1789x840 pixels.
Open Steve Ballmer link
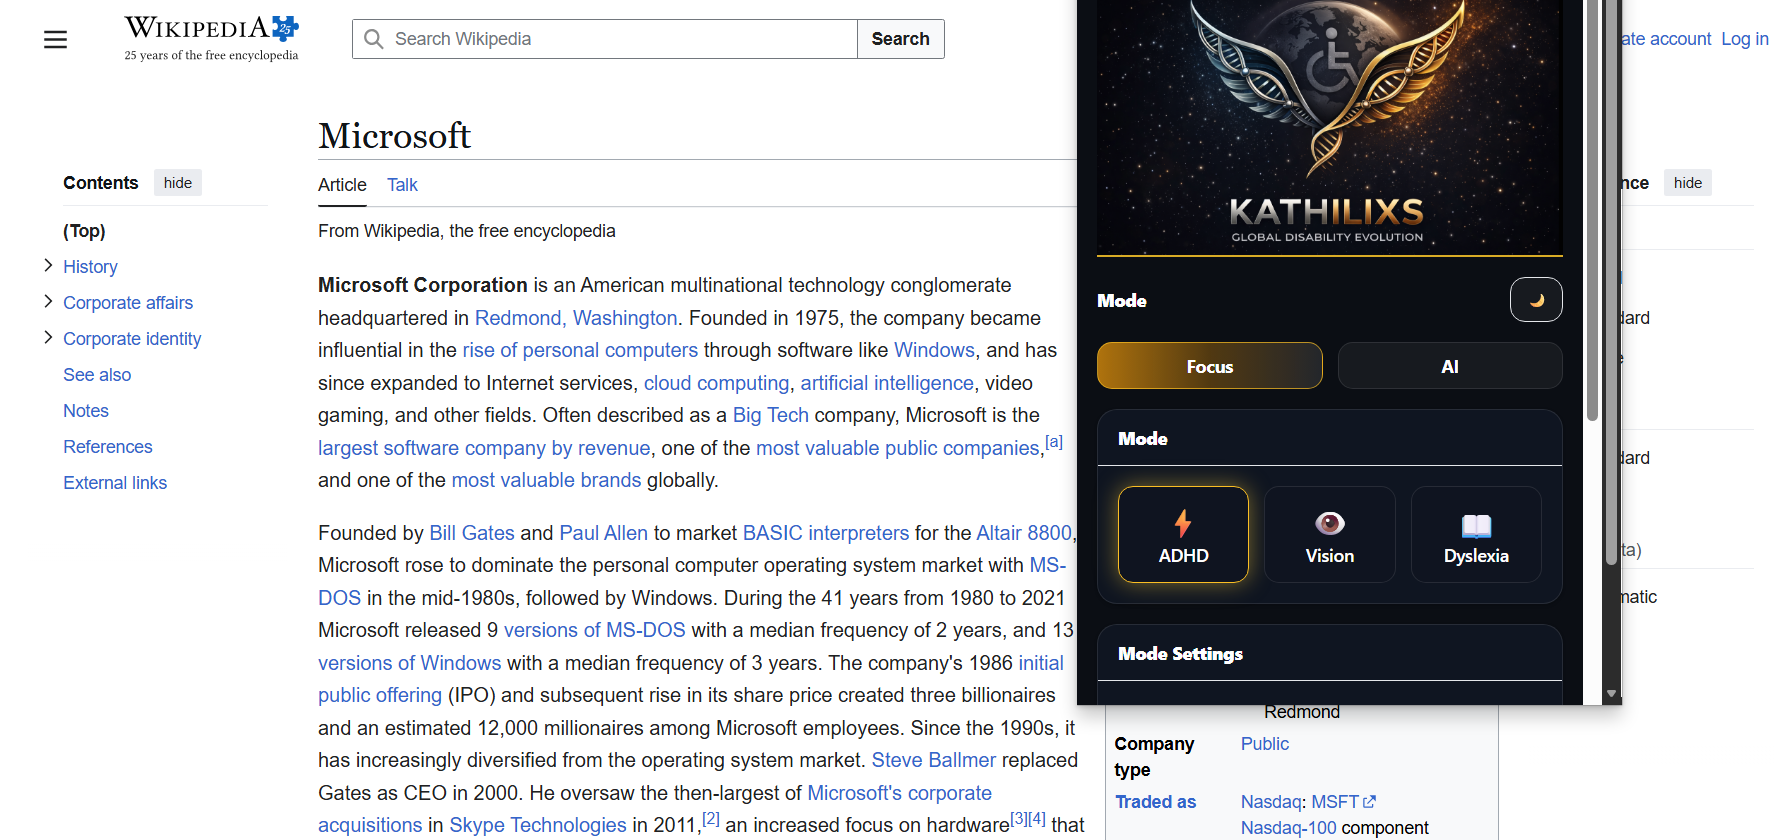[934, 760]
